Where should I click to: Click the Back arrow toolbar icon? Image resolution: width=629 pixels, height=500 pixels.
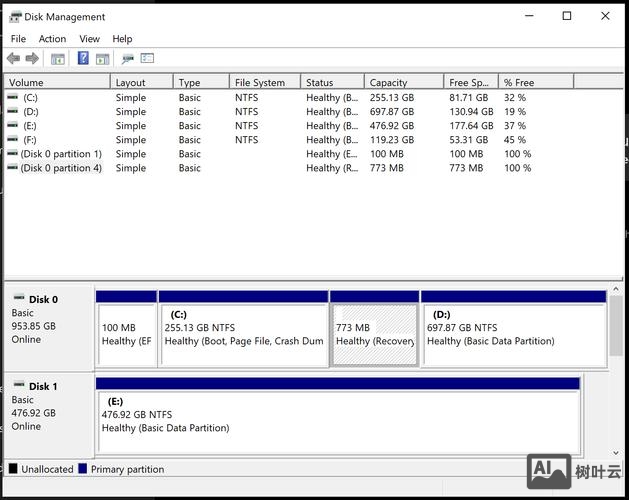click(x=13, y=59)
